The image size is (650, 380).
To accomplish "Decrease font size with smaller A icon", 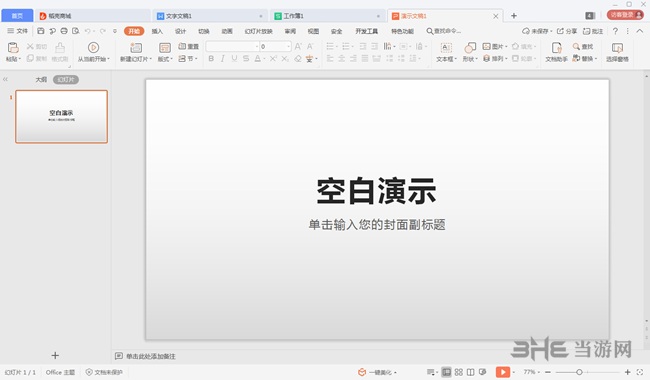I will coord(310,46).
